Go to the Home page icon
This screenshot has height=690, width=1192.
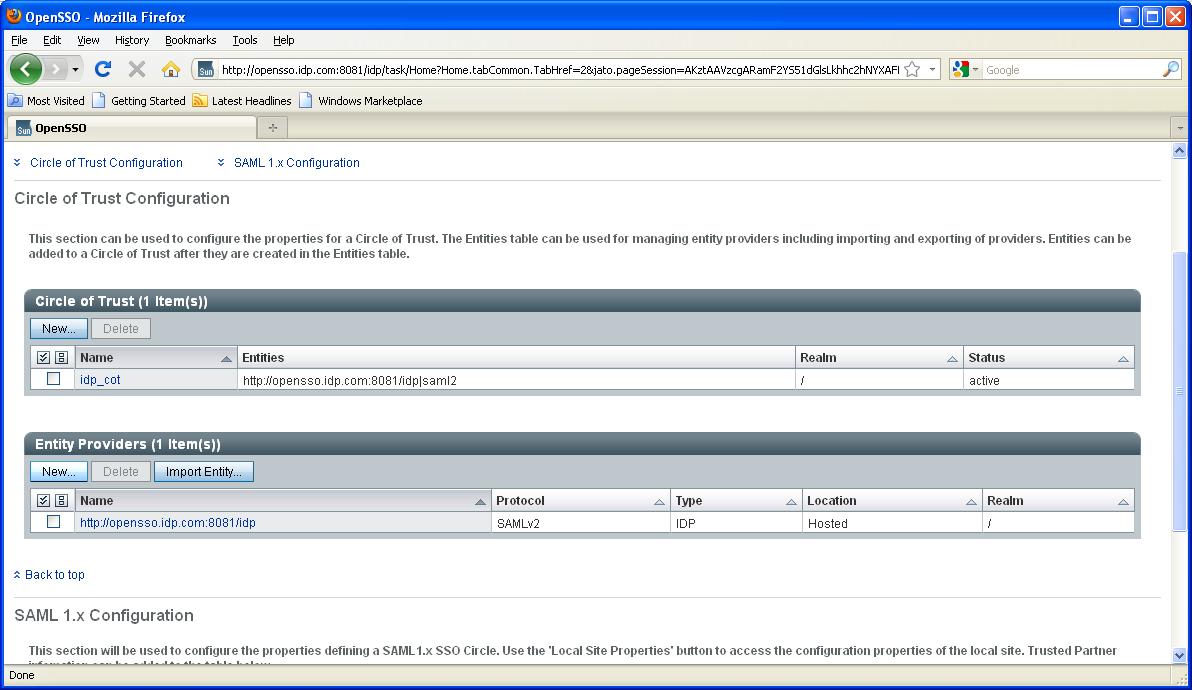pyautogui.click(x=170, y=70)
